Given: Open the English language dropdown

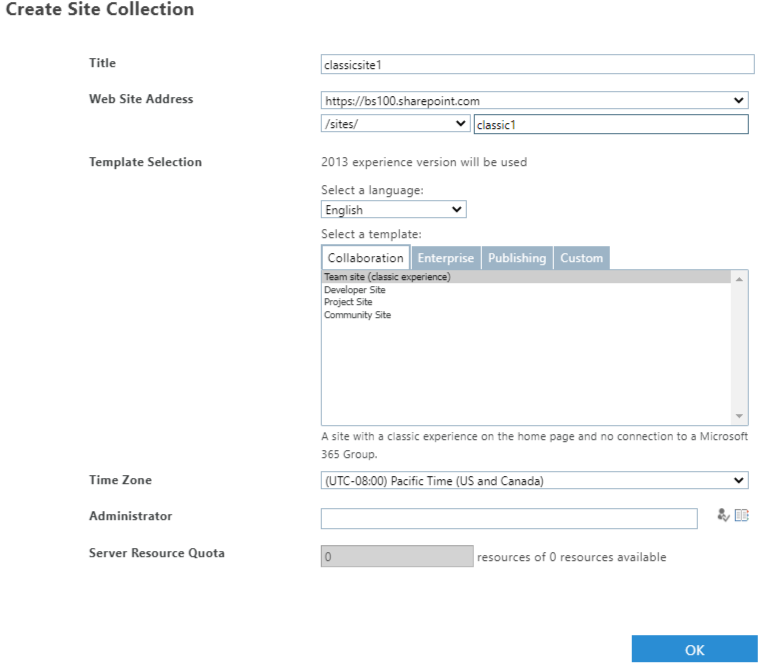Looking at the screenshot, I should [393, 210].
